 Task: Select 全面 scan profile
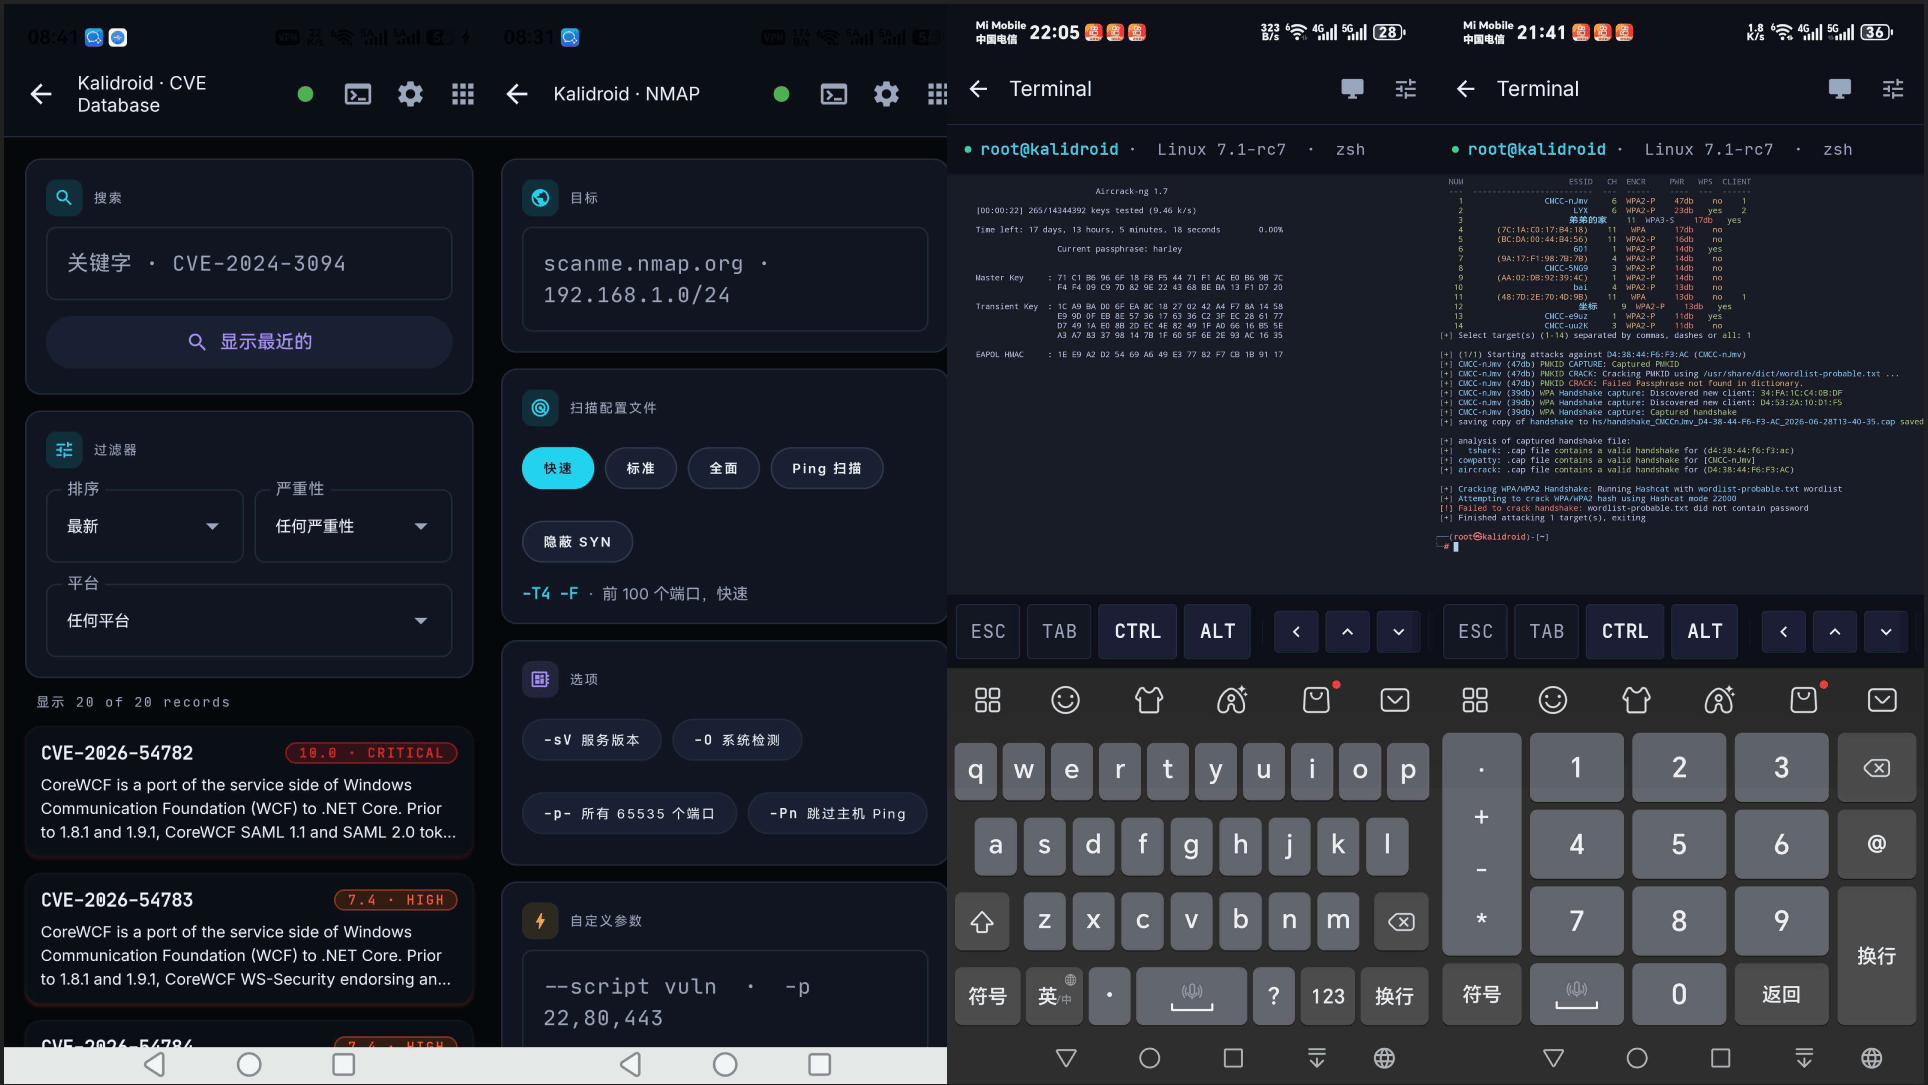click(x=723, y=468)
